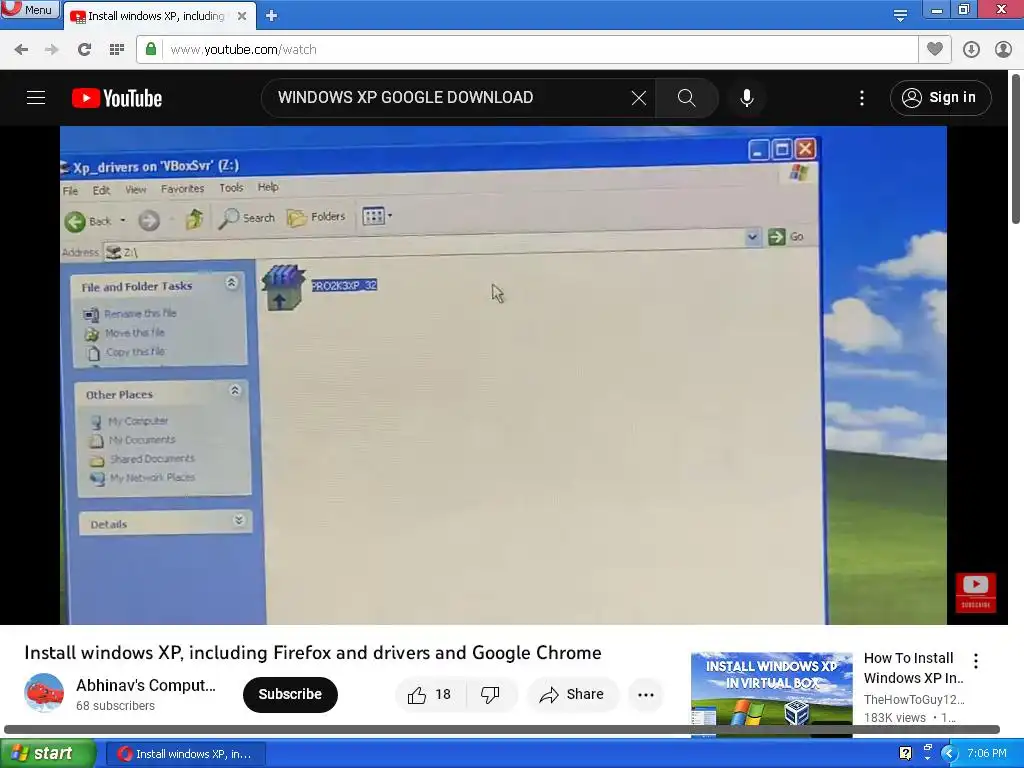Open the Opera Menu button
Image resolution: width=1024 pixels, height=768 pixels.
tap(30, 9)
